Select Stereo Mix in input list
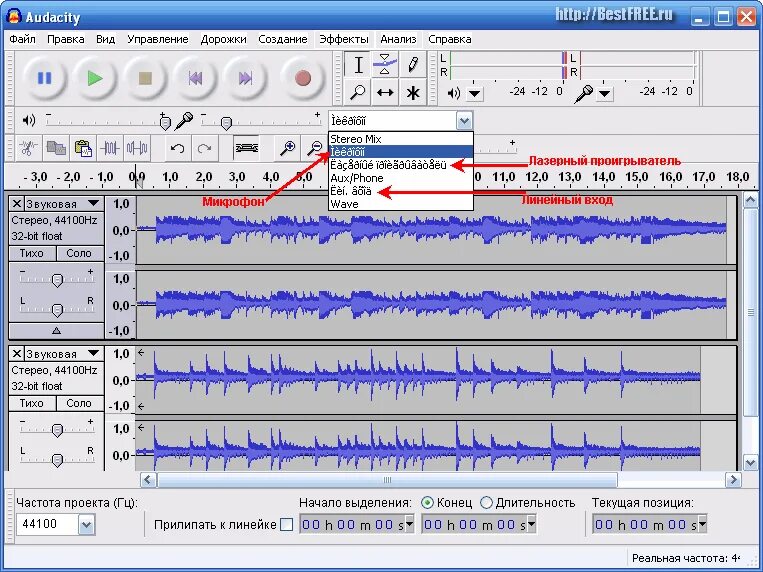Screen dimensions: 763x572 point(401,139)
